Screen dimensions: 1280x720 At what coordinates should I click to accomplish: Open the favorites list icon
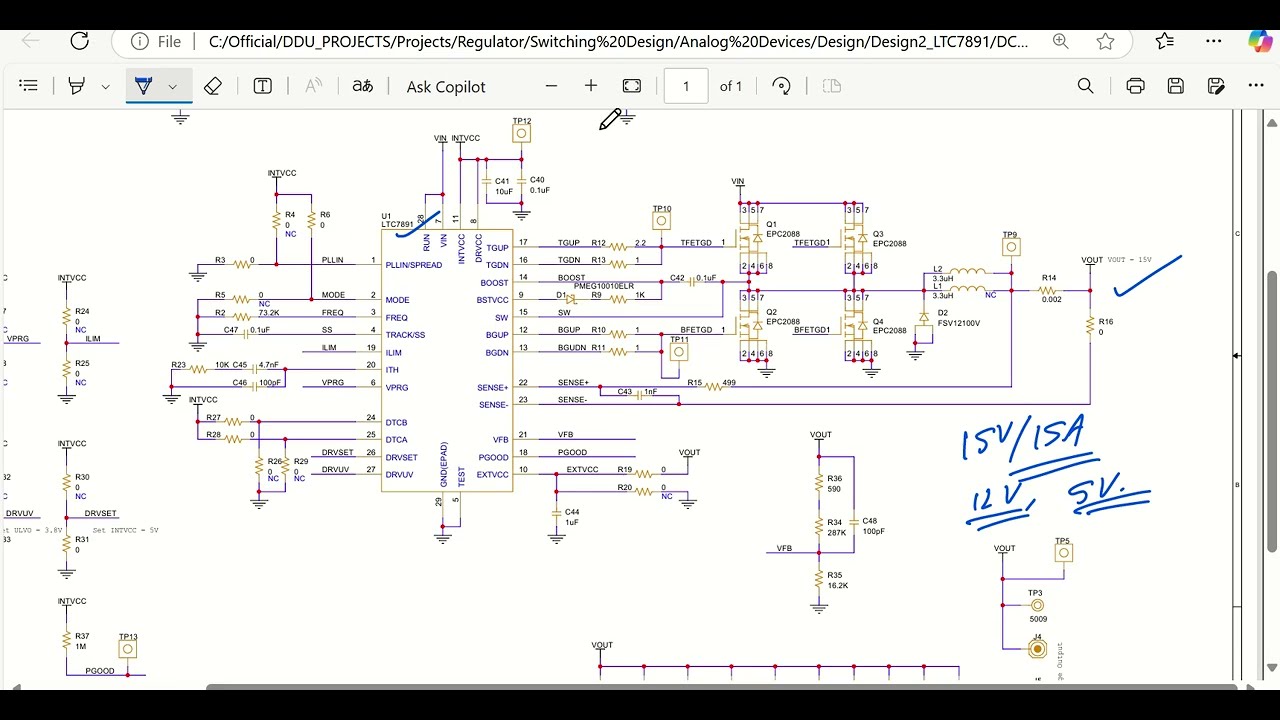[x=1165, y=42]
